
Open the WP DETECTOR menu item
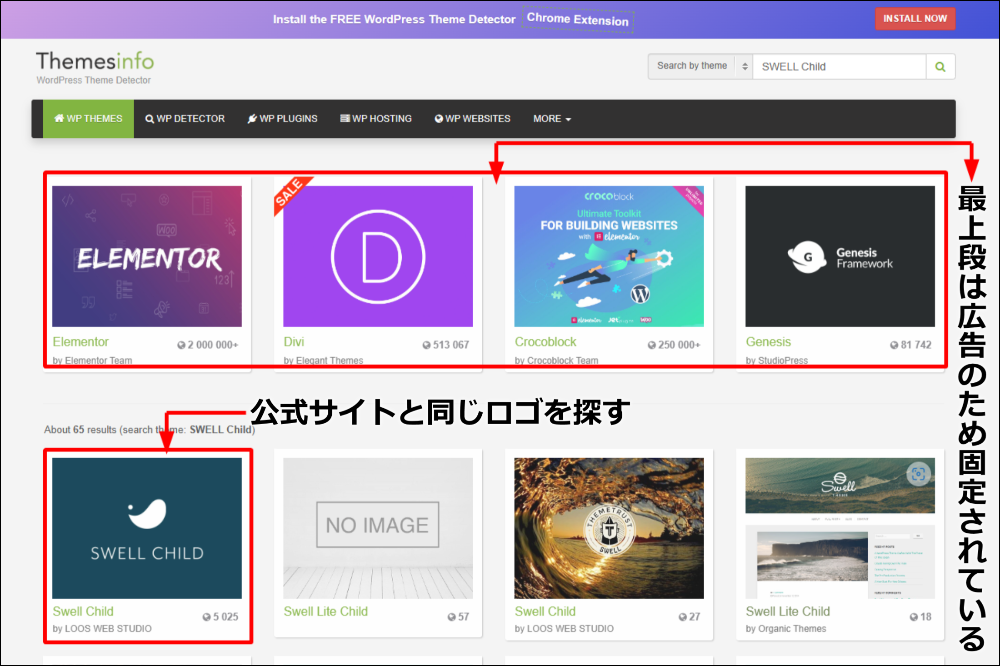click(x=185, y=119)
